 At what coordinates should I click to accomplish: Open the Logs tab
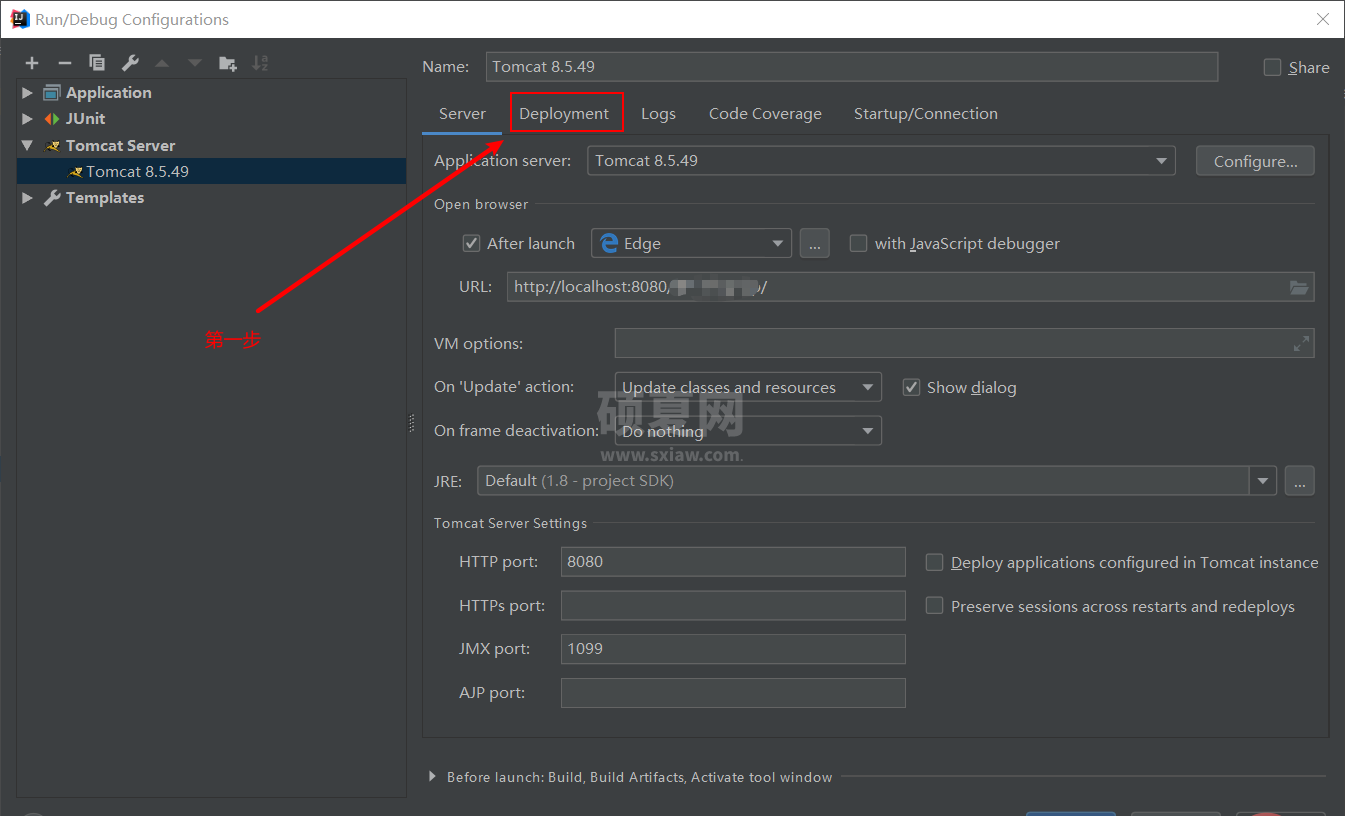(658, 113)
